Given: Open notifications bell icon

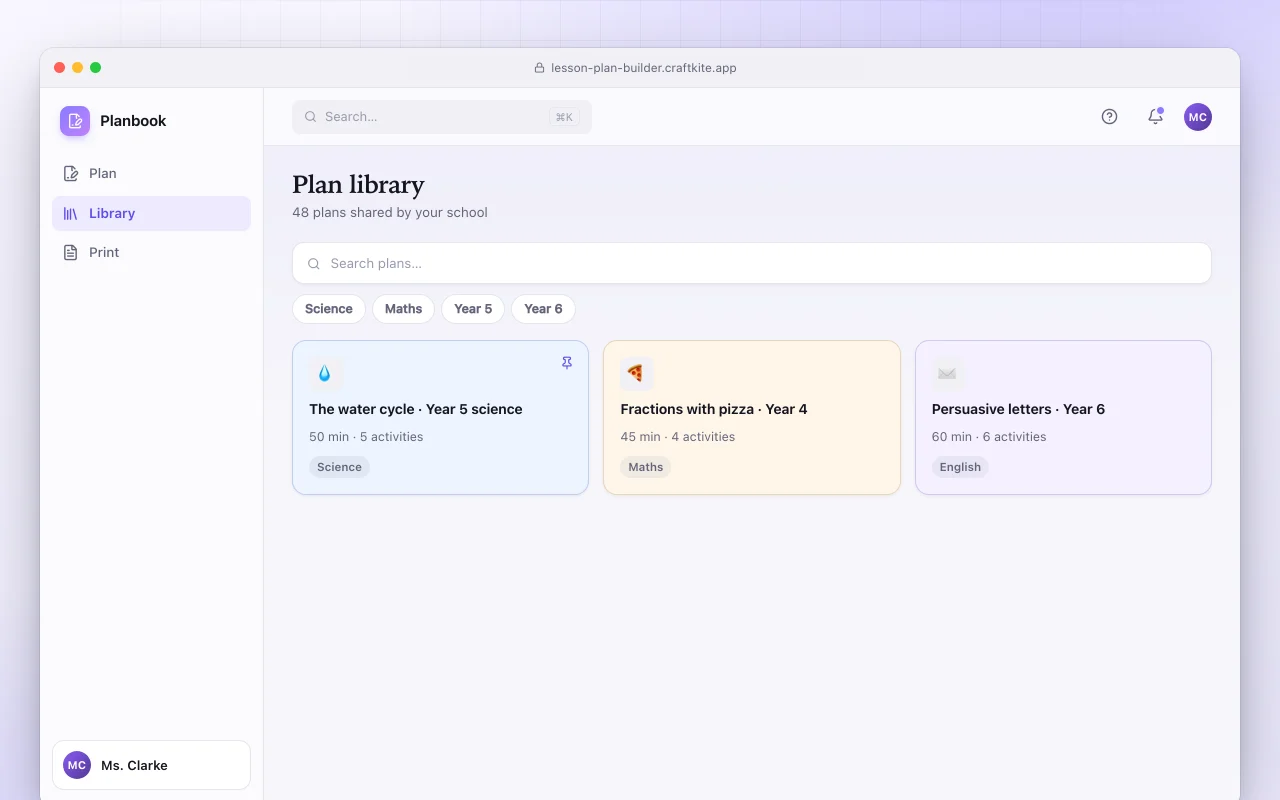Looking at the screenshot, I should 1155,117.
